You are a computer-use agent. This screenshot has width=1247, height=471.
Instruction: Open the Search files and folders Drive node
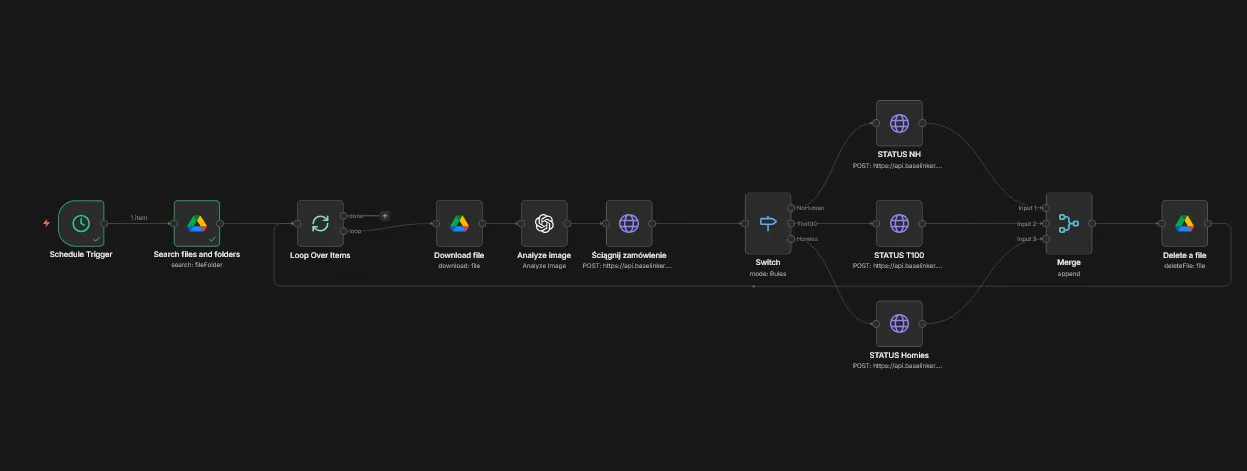[197, 223]
